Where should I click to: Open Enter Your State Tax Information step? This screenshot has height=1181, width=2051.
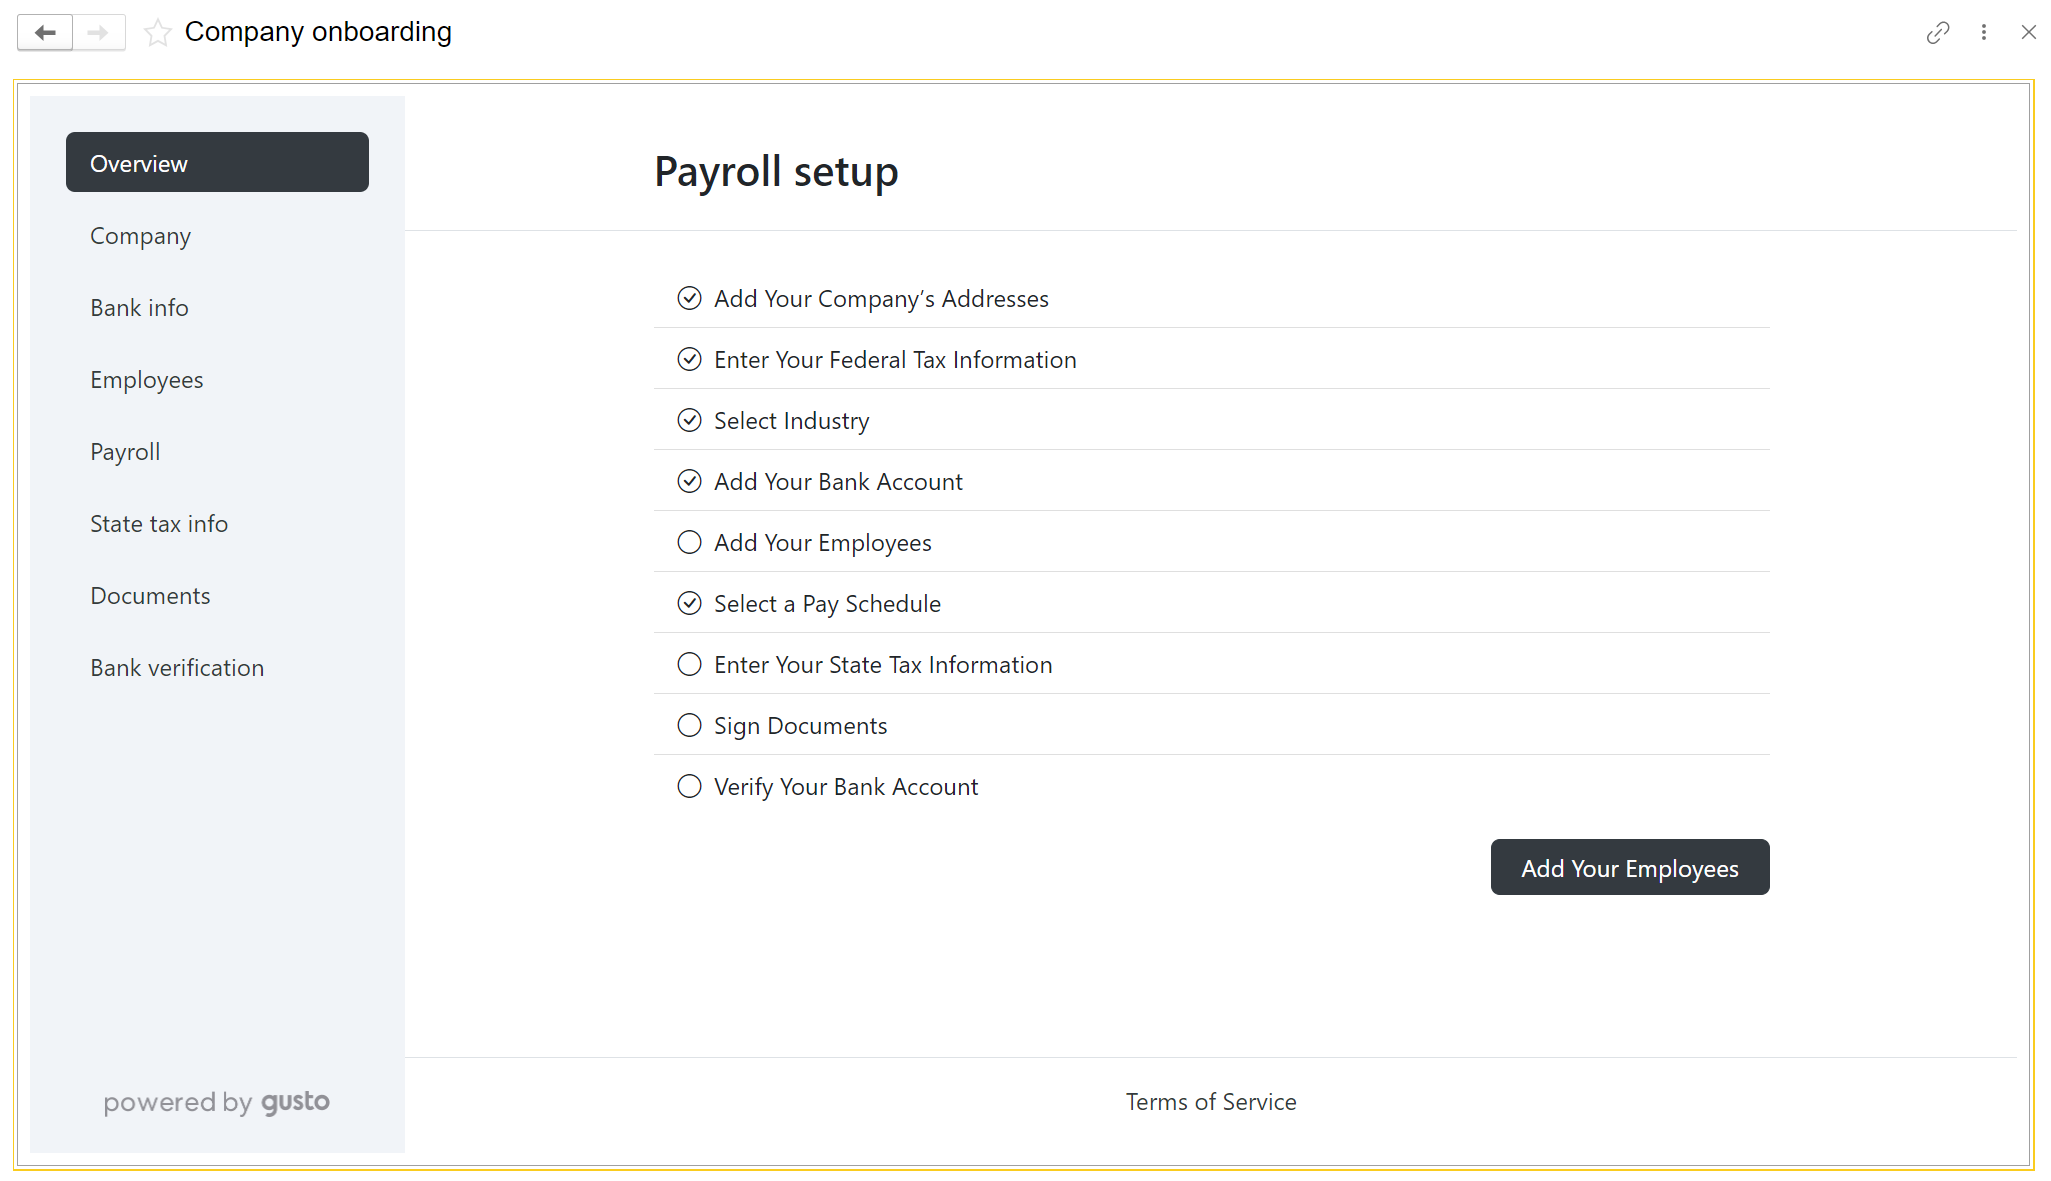[1211, 664]
